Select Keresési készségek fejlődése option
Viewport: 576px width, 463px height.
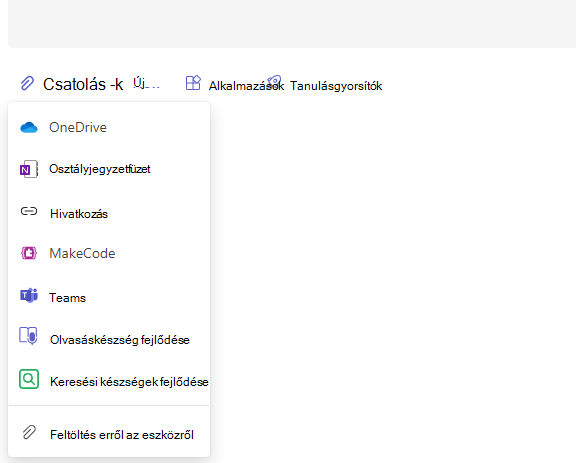(109, 381)
